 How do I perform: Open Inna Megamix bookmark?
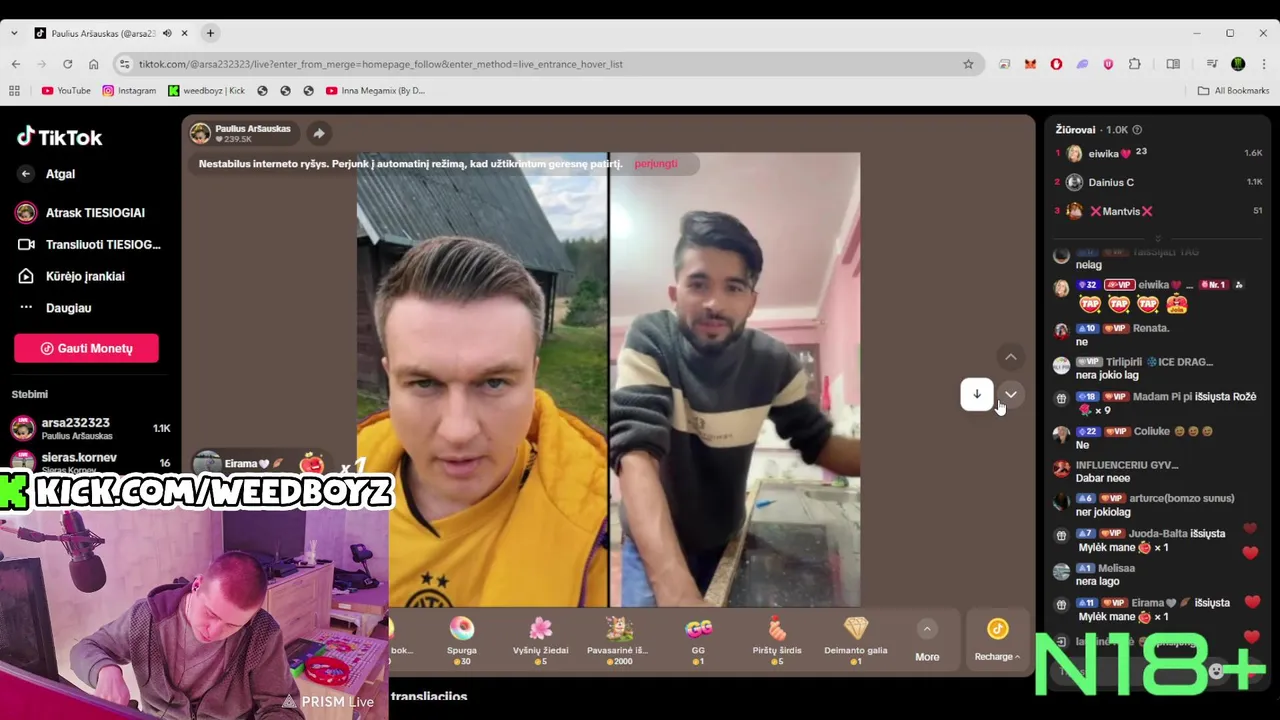[x=375, y=91]
